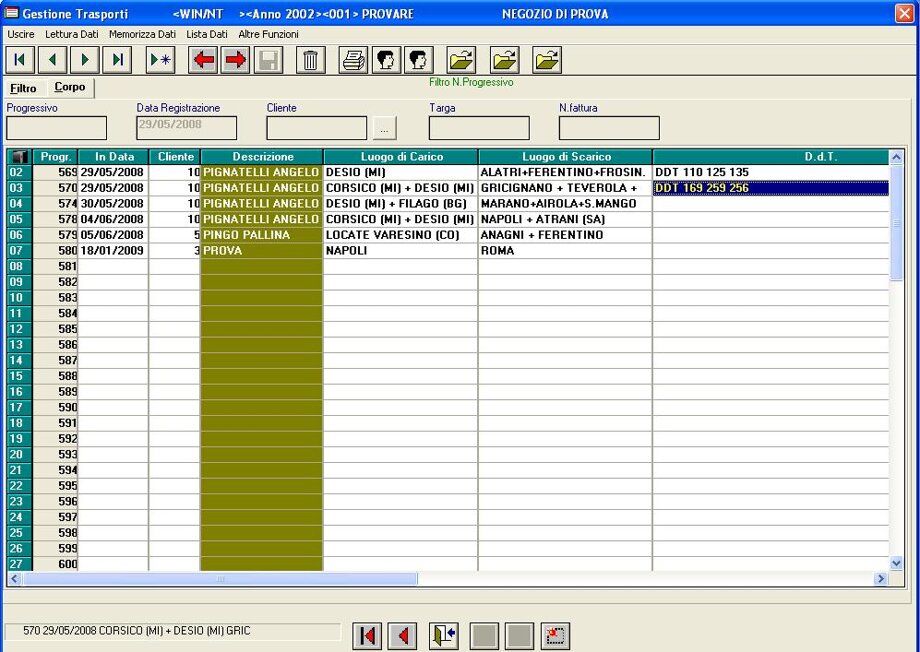
Task: Print using the printer icon
Action: [354, 60]
